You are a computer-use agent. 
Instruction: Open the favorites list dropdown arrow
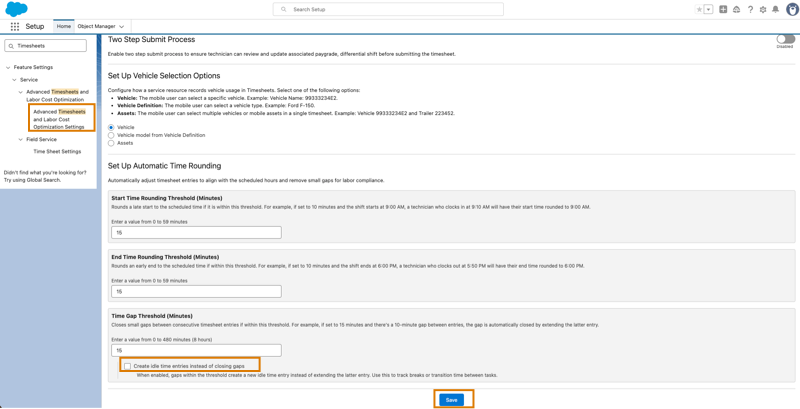click(x=709, y=9)
